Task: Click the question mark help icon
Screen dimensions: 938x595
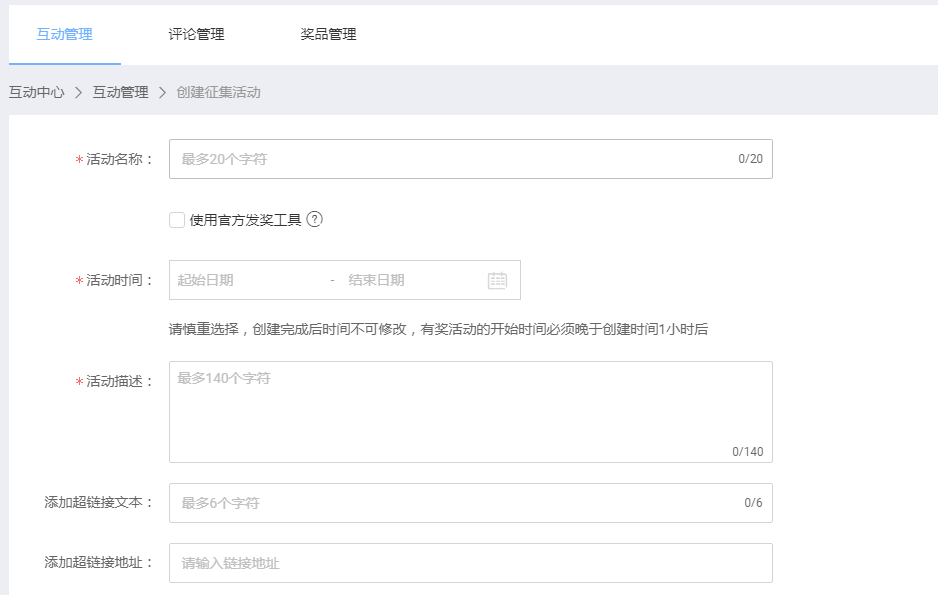Action: point(314,220)
